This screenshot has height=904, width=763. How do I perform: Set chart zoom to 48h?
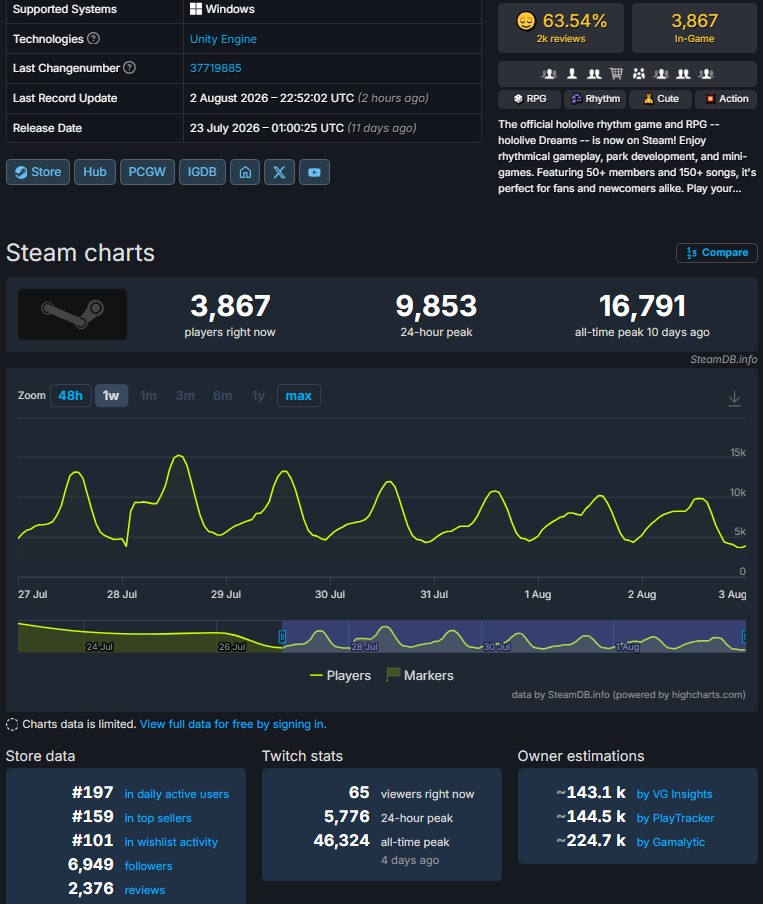coord(70,396)
